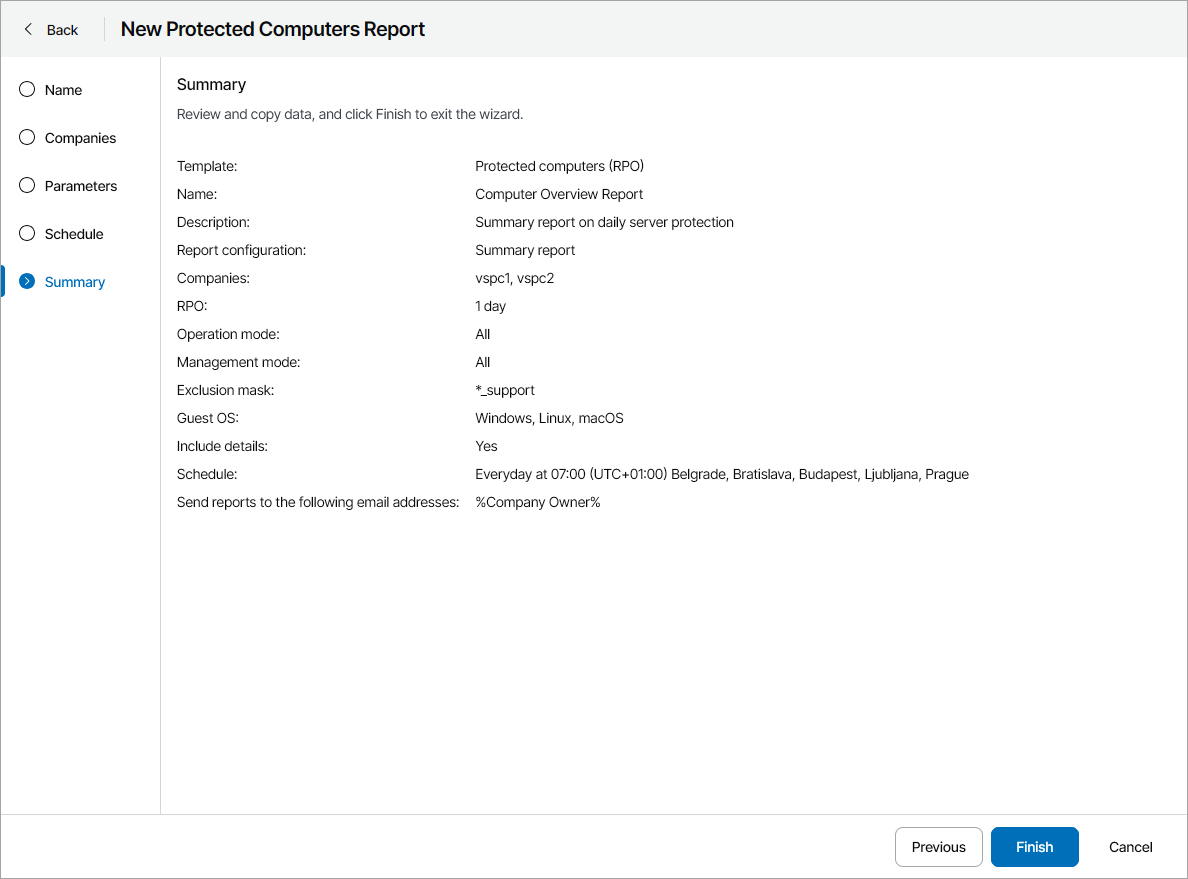Viewport: 1188px width, 879px height.
Task: Click the %Company Owner% email value
Action: [537, 502]
